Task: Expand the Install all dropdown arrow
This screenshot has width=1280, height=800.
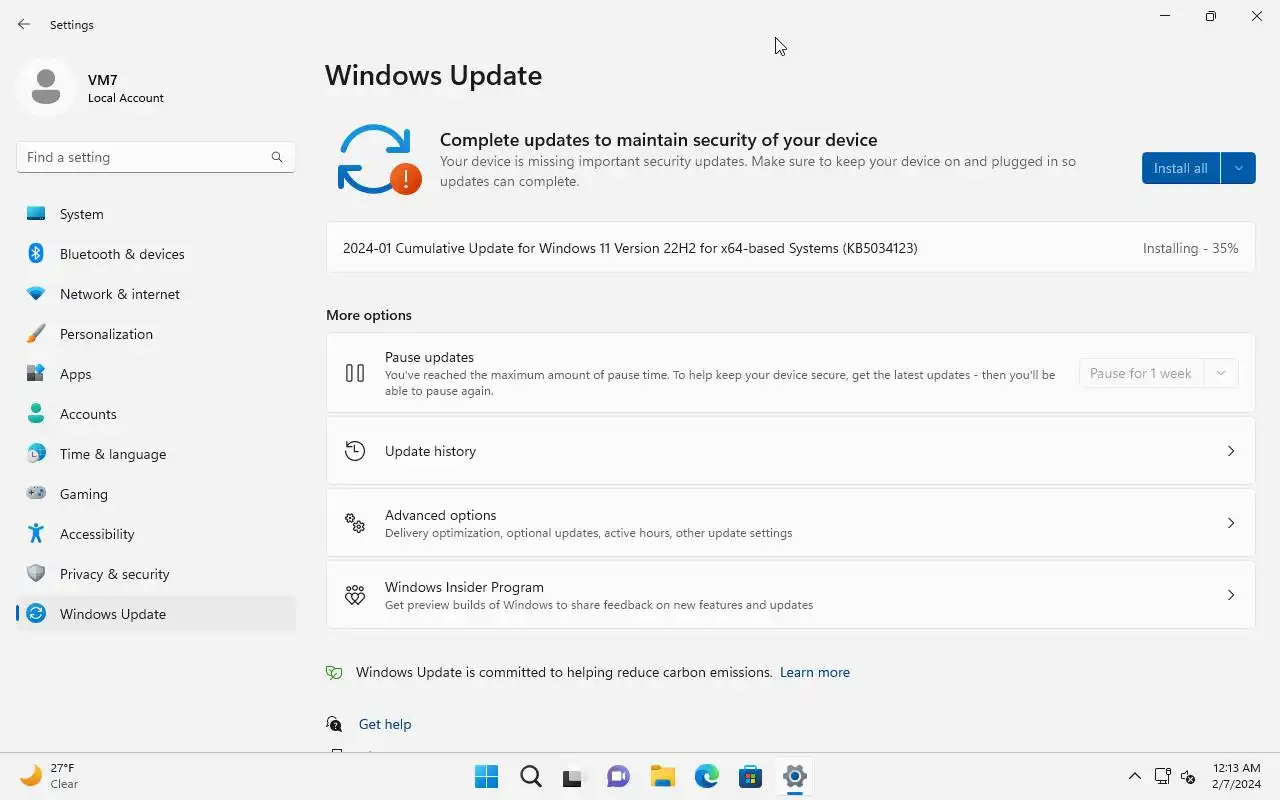Action: pyautogui.click(x=1239, y=168)
